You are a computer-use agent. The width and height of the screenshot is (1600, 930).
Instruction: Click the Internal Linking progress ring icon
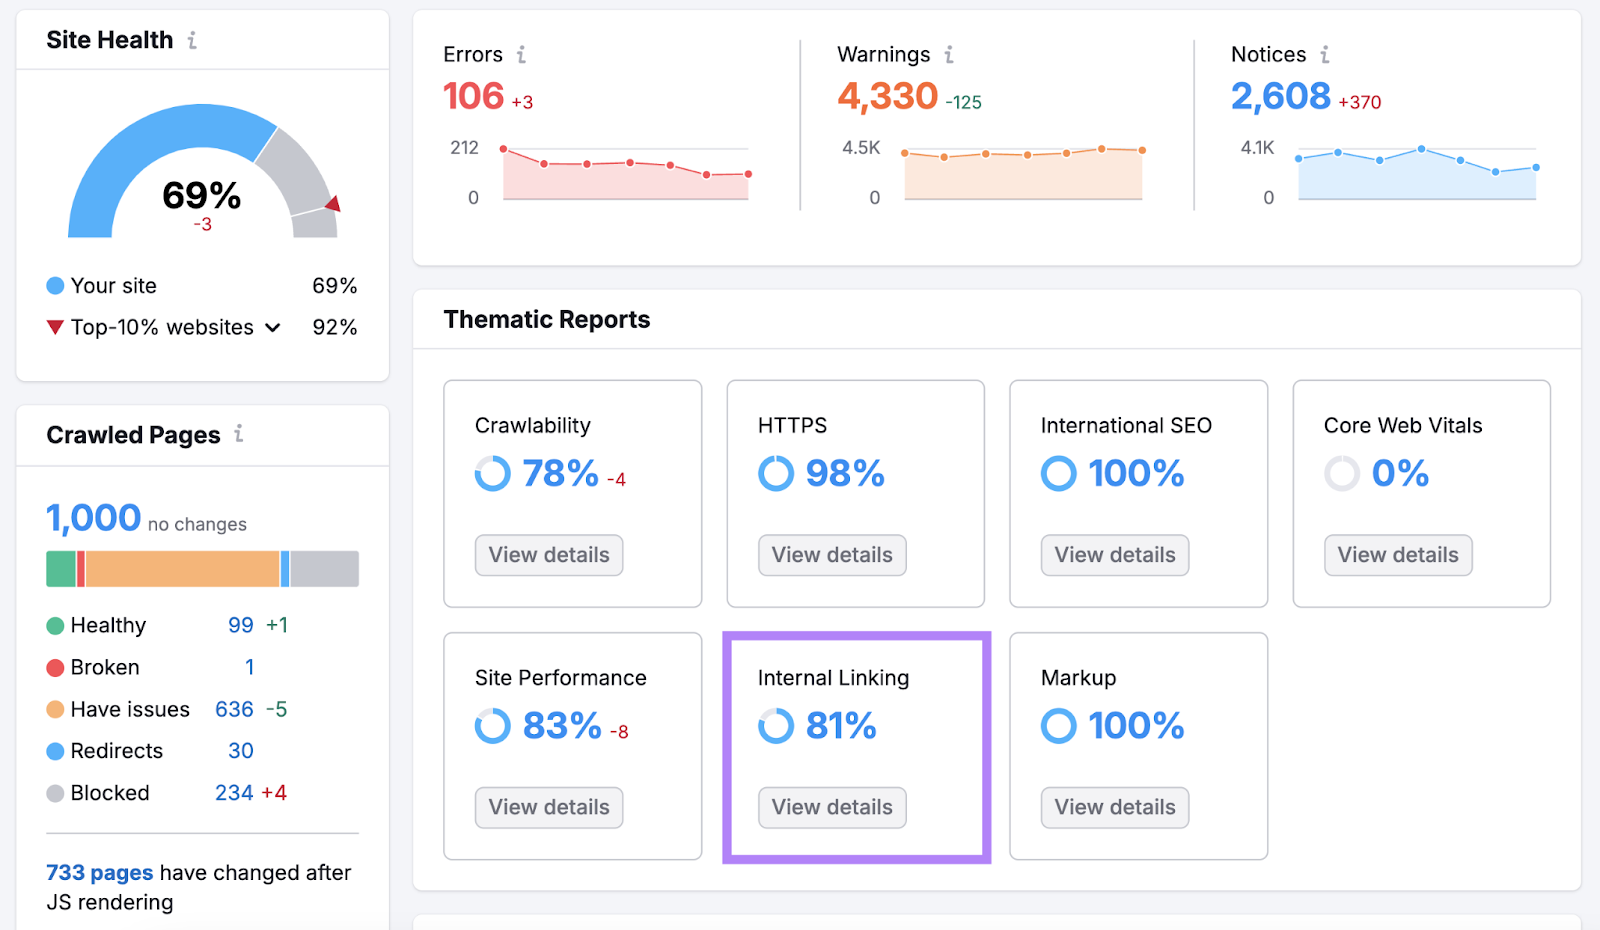[775, 726]
